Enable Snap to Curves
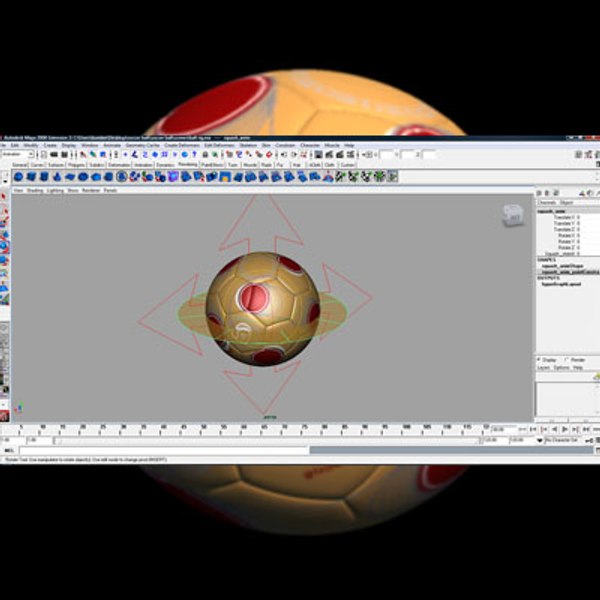 (x=239, y=155)
